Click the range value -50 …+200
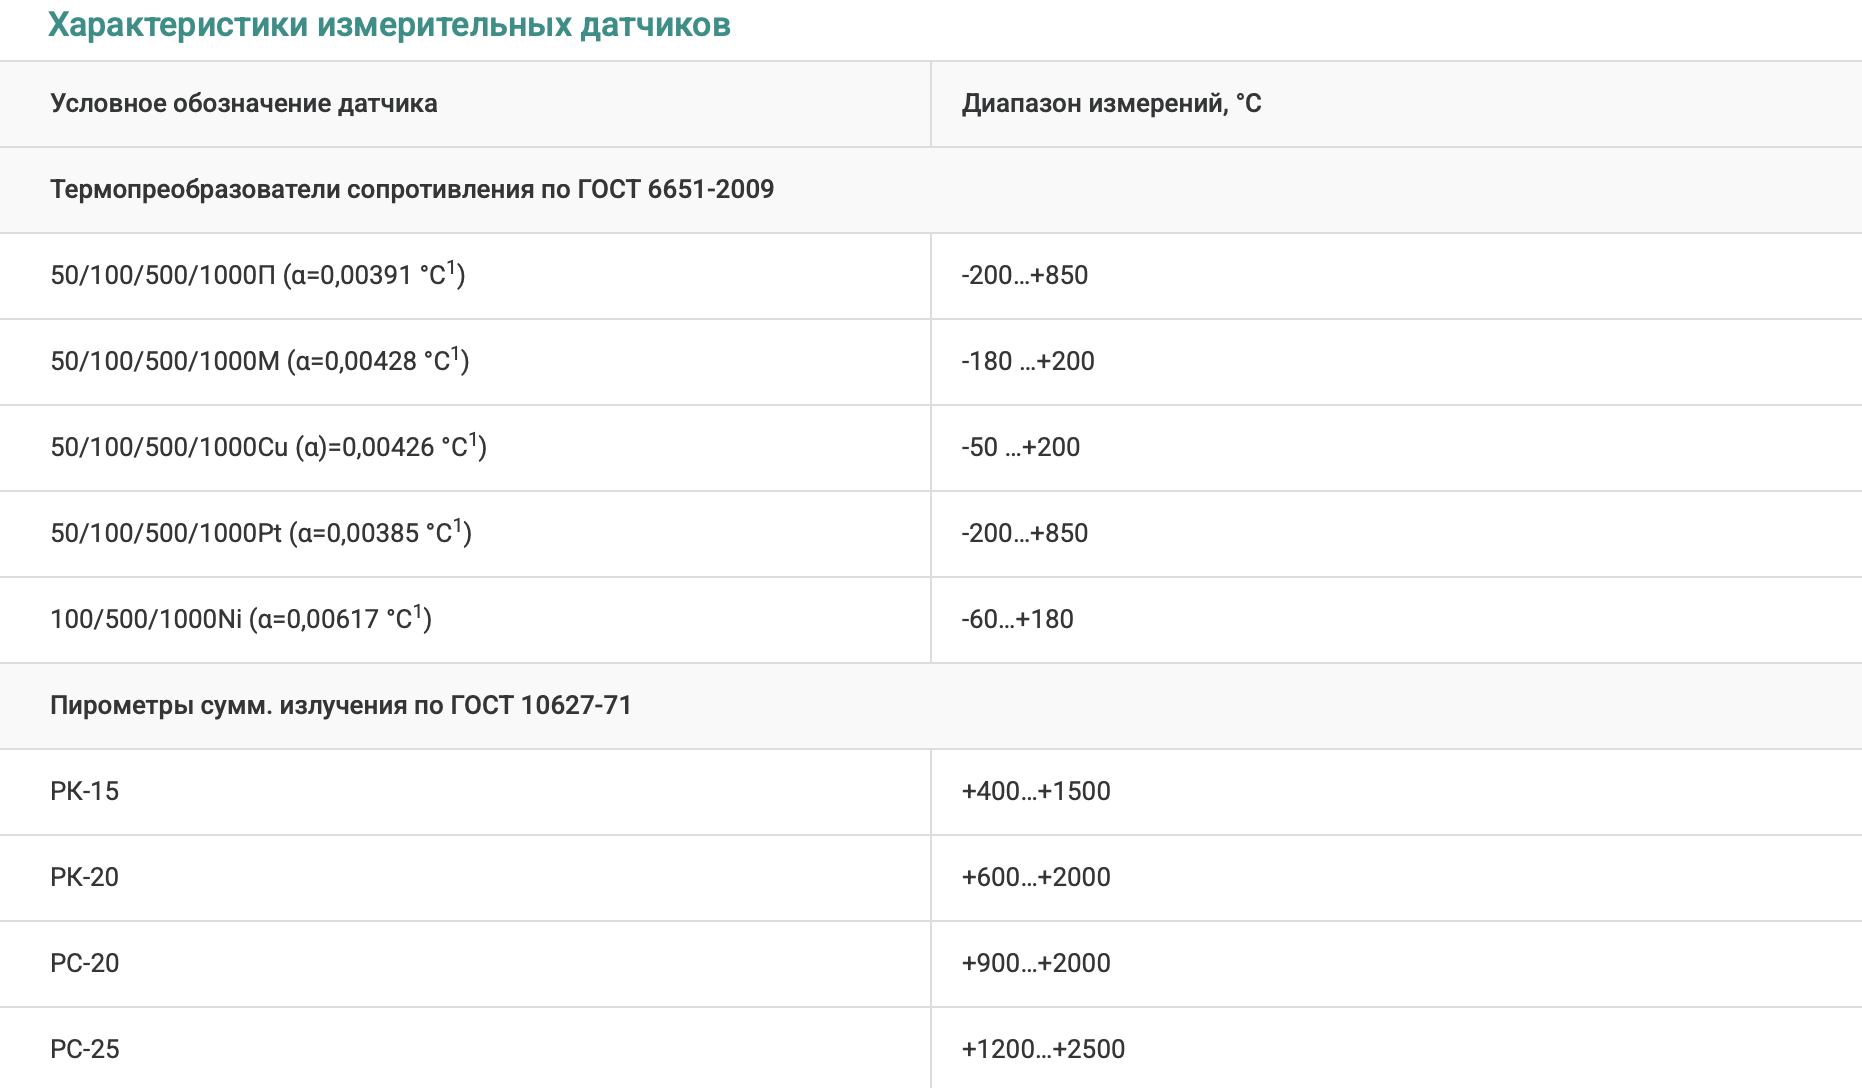The width and height of the screenshot is (1862, 1088). 1021,447
